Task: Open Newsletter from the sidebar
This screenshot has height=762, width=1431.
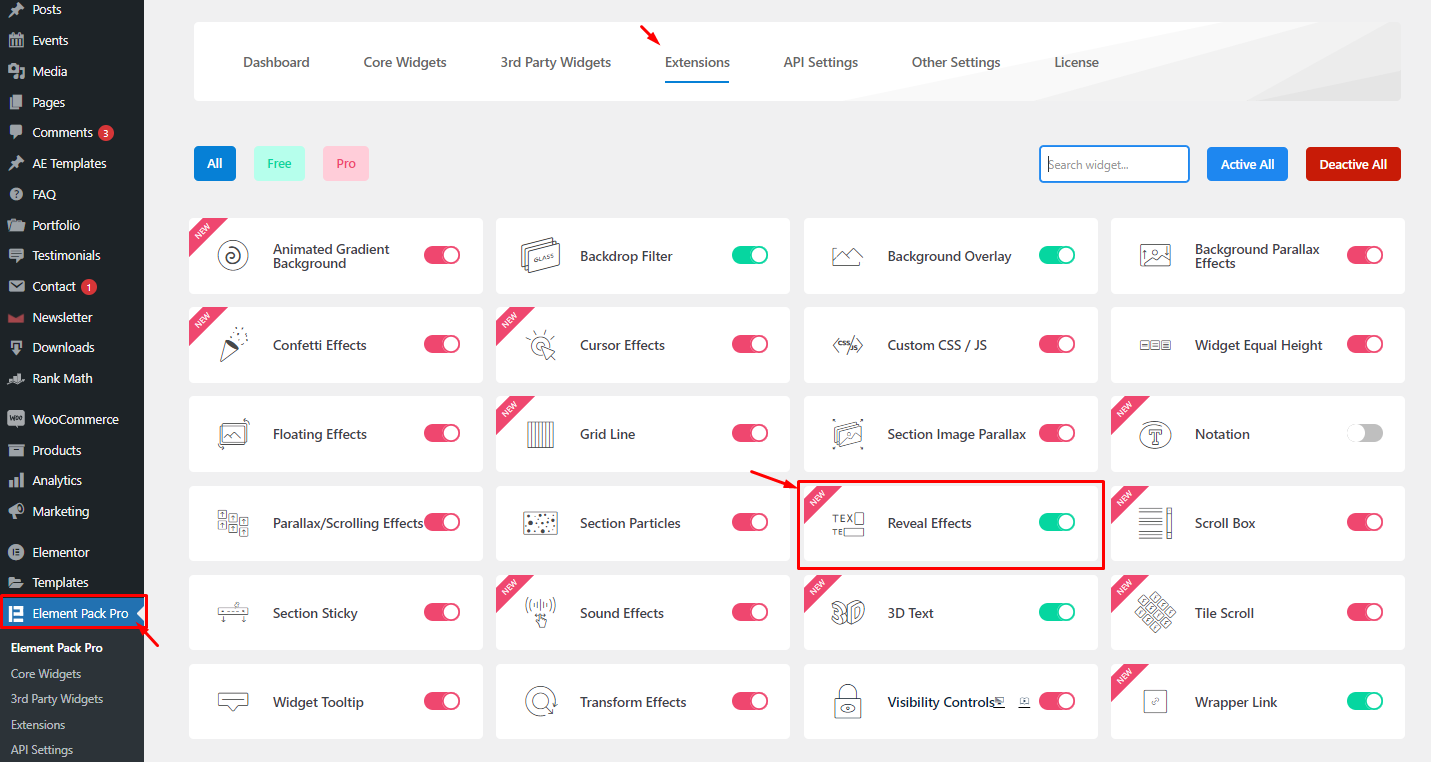Action: pyautogui.click(x=63, y=316)
